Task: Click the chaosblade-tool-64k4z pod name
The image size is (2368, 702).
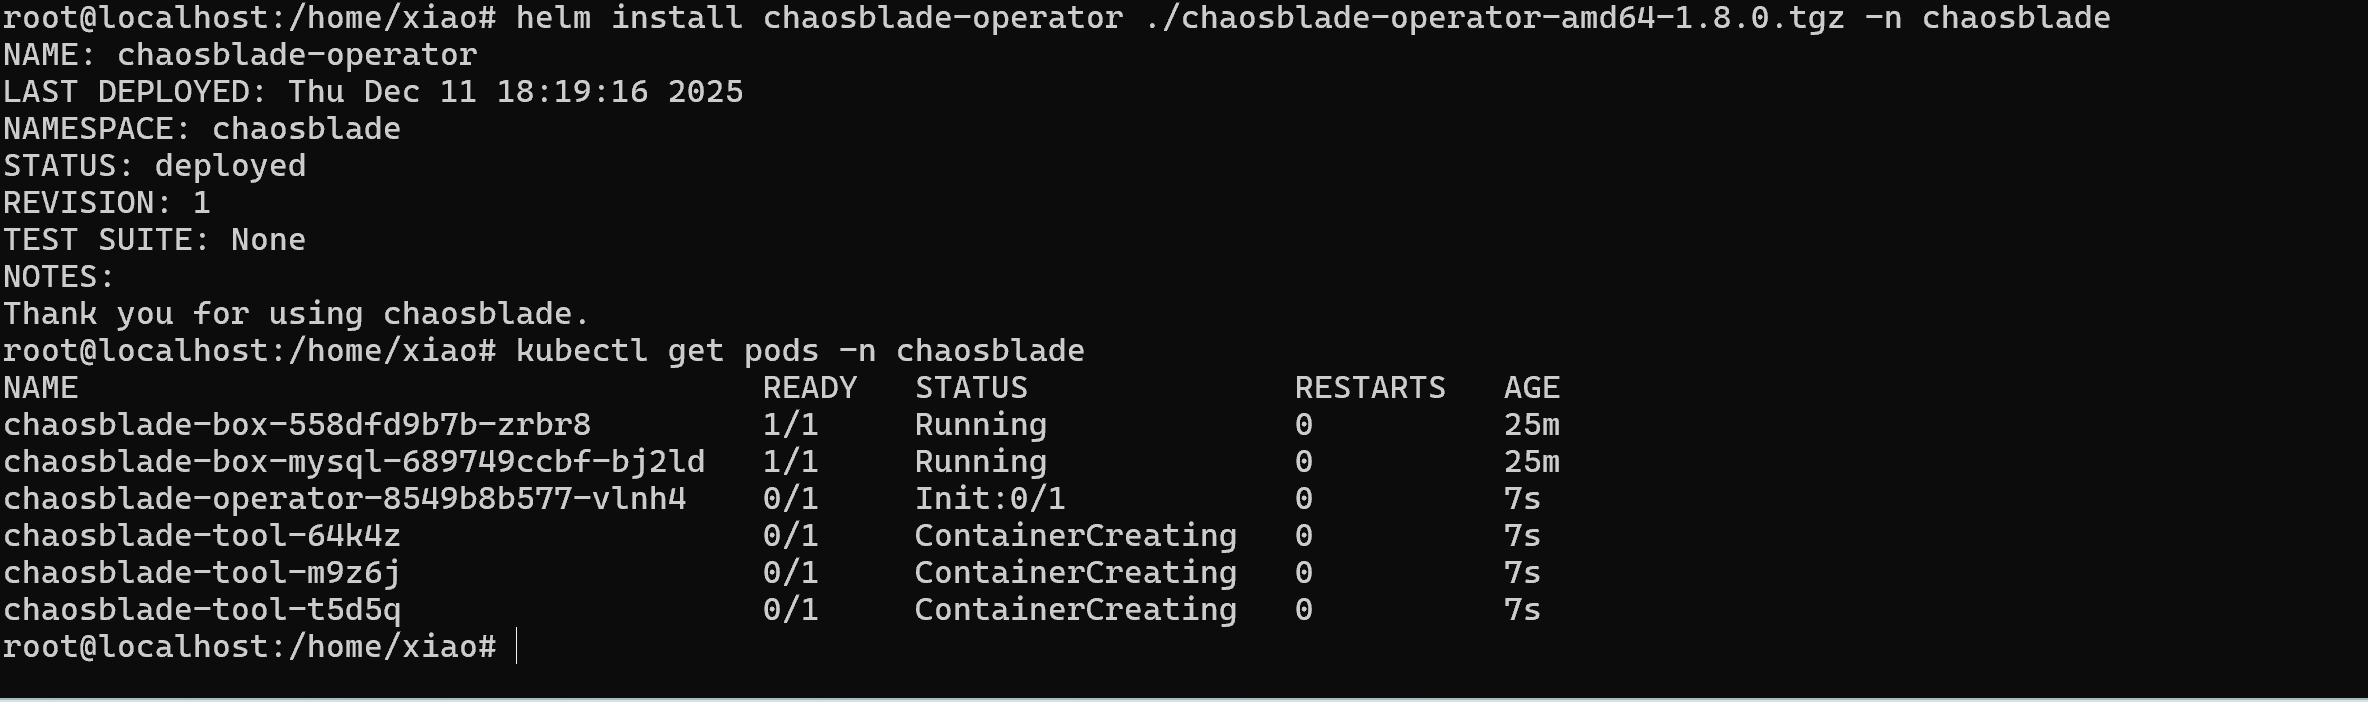Action: click(x=202, y=536)
